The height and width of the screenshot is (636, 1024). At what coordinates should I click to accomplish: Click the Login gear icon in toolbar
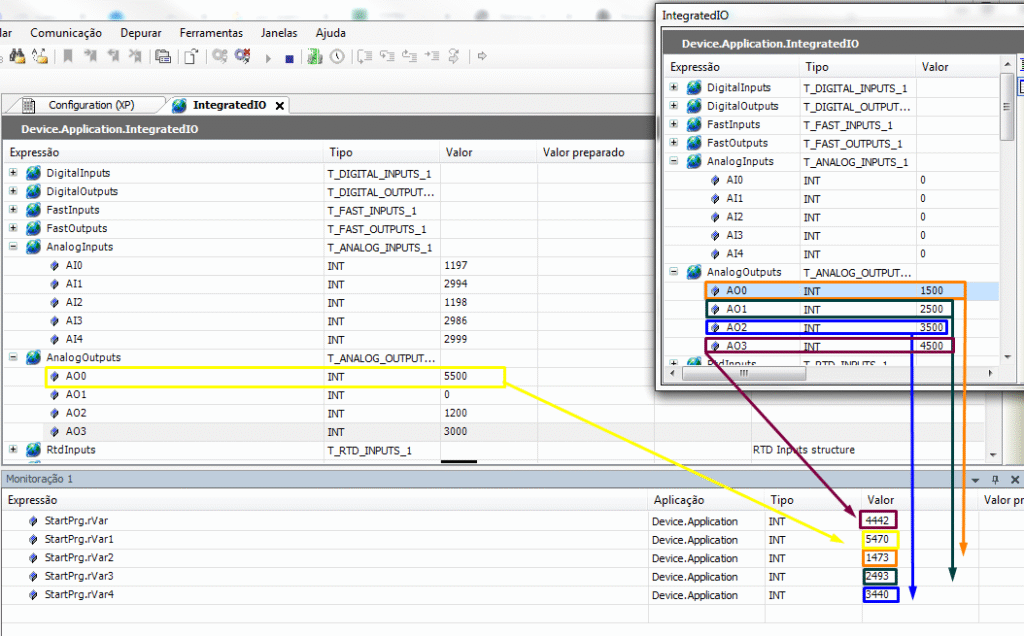point(219,56)
